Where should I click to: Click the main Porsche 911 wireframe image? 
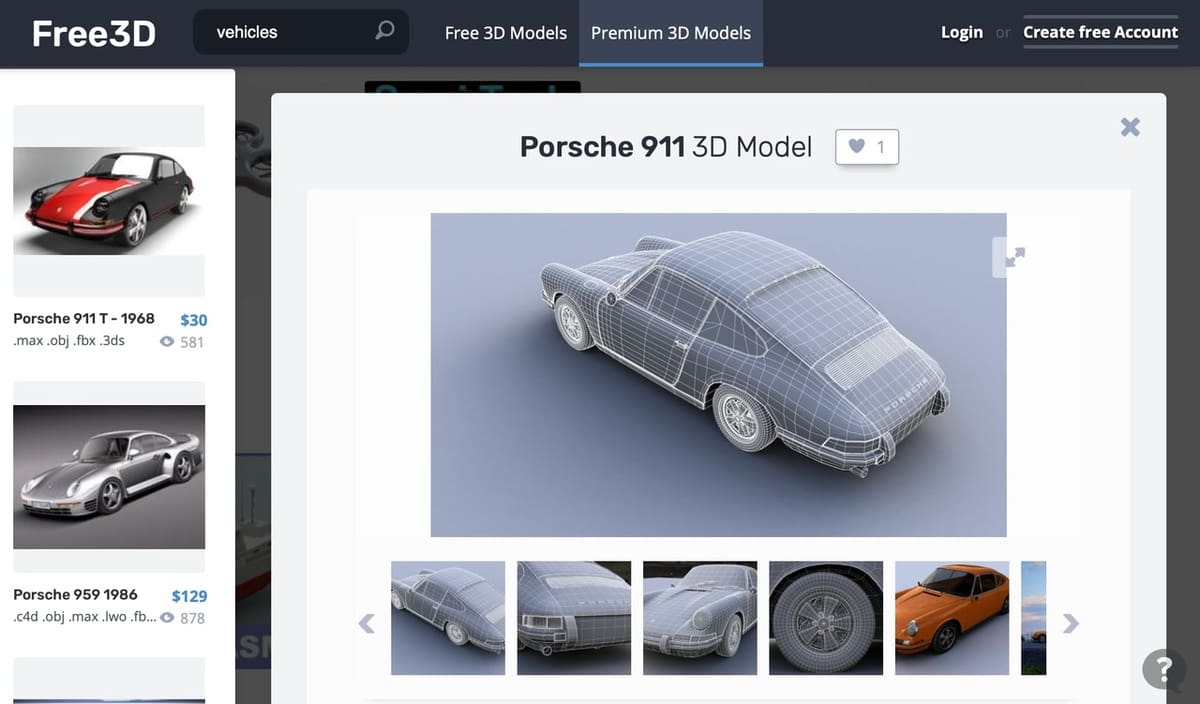pyautogui.click(x=718, y=374)
